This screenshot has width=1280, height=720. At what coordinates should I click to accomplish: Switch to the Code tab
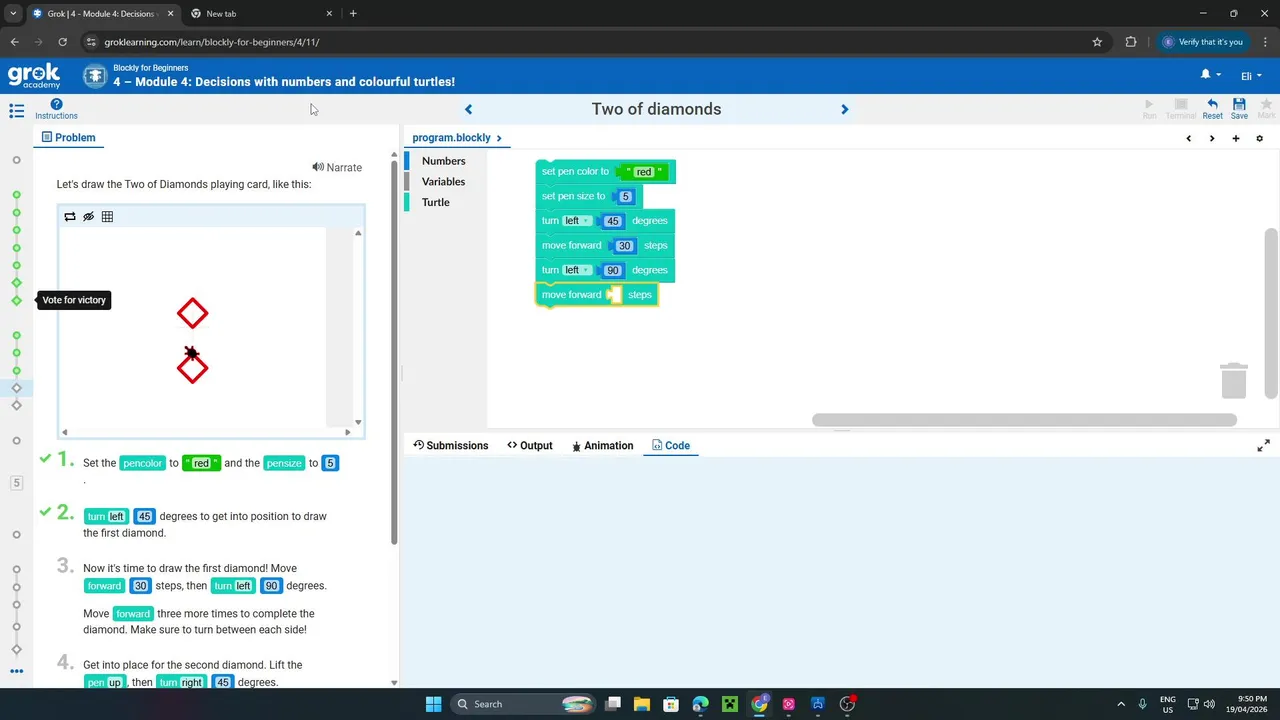pos(671,446)
